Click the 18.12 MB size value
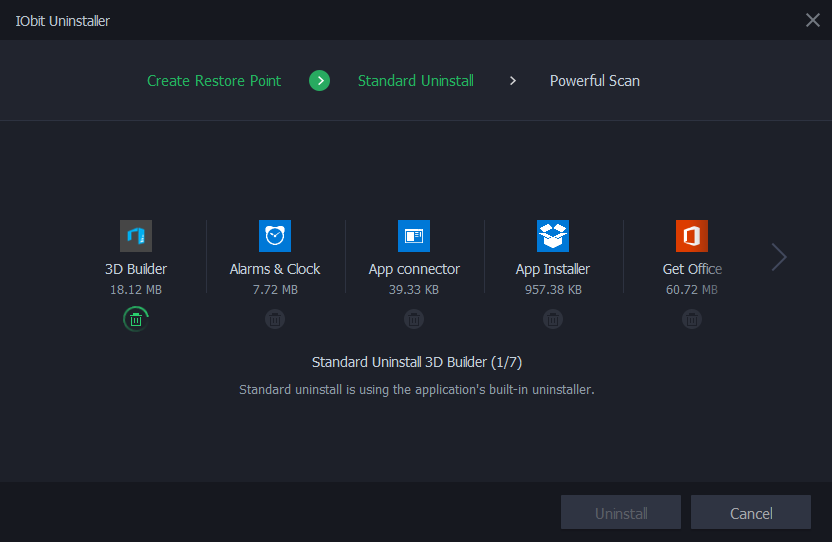 [x=136, y=290]
